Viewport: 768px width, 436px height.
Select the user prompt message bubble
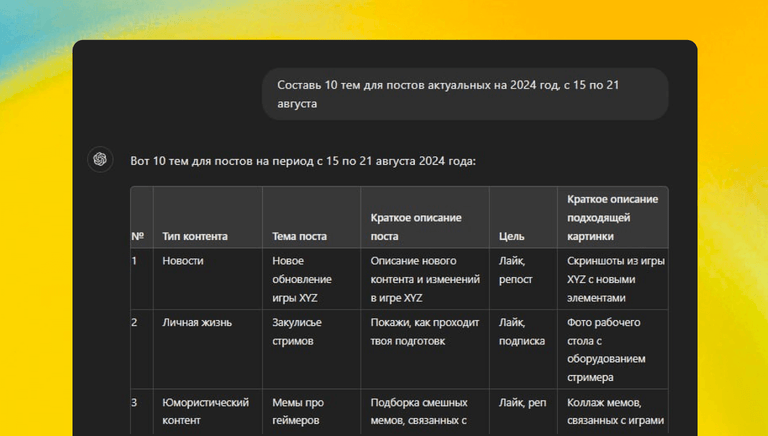pyautogui.click(x=465, y=94)
